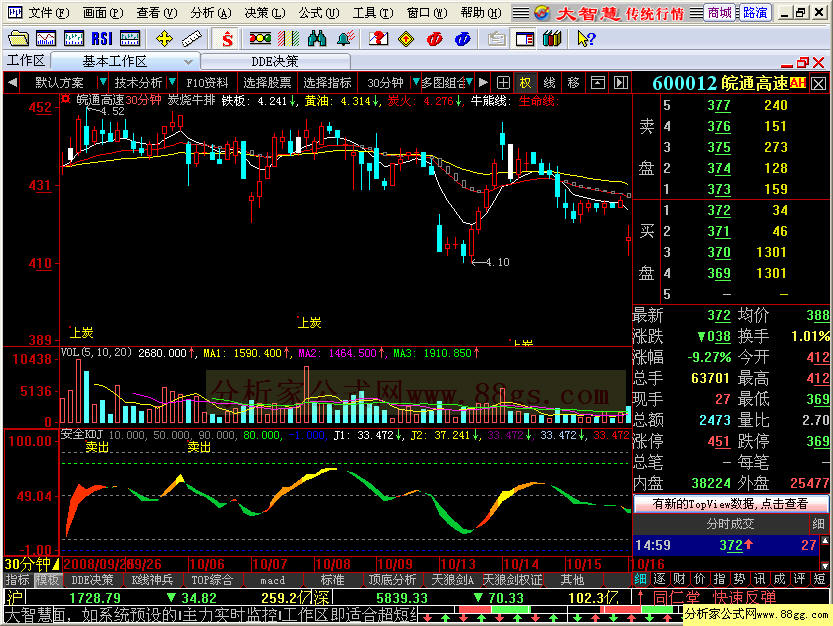Click the 同仁堂 快速反弹 news ticker
Screen dimensions: 833x626
[713, 598]
